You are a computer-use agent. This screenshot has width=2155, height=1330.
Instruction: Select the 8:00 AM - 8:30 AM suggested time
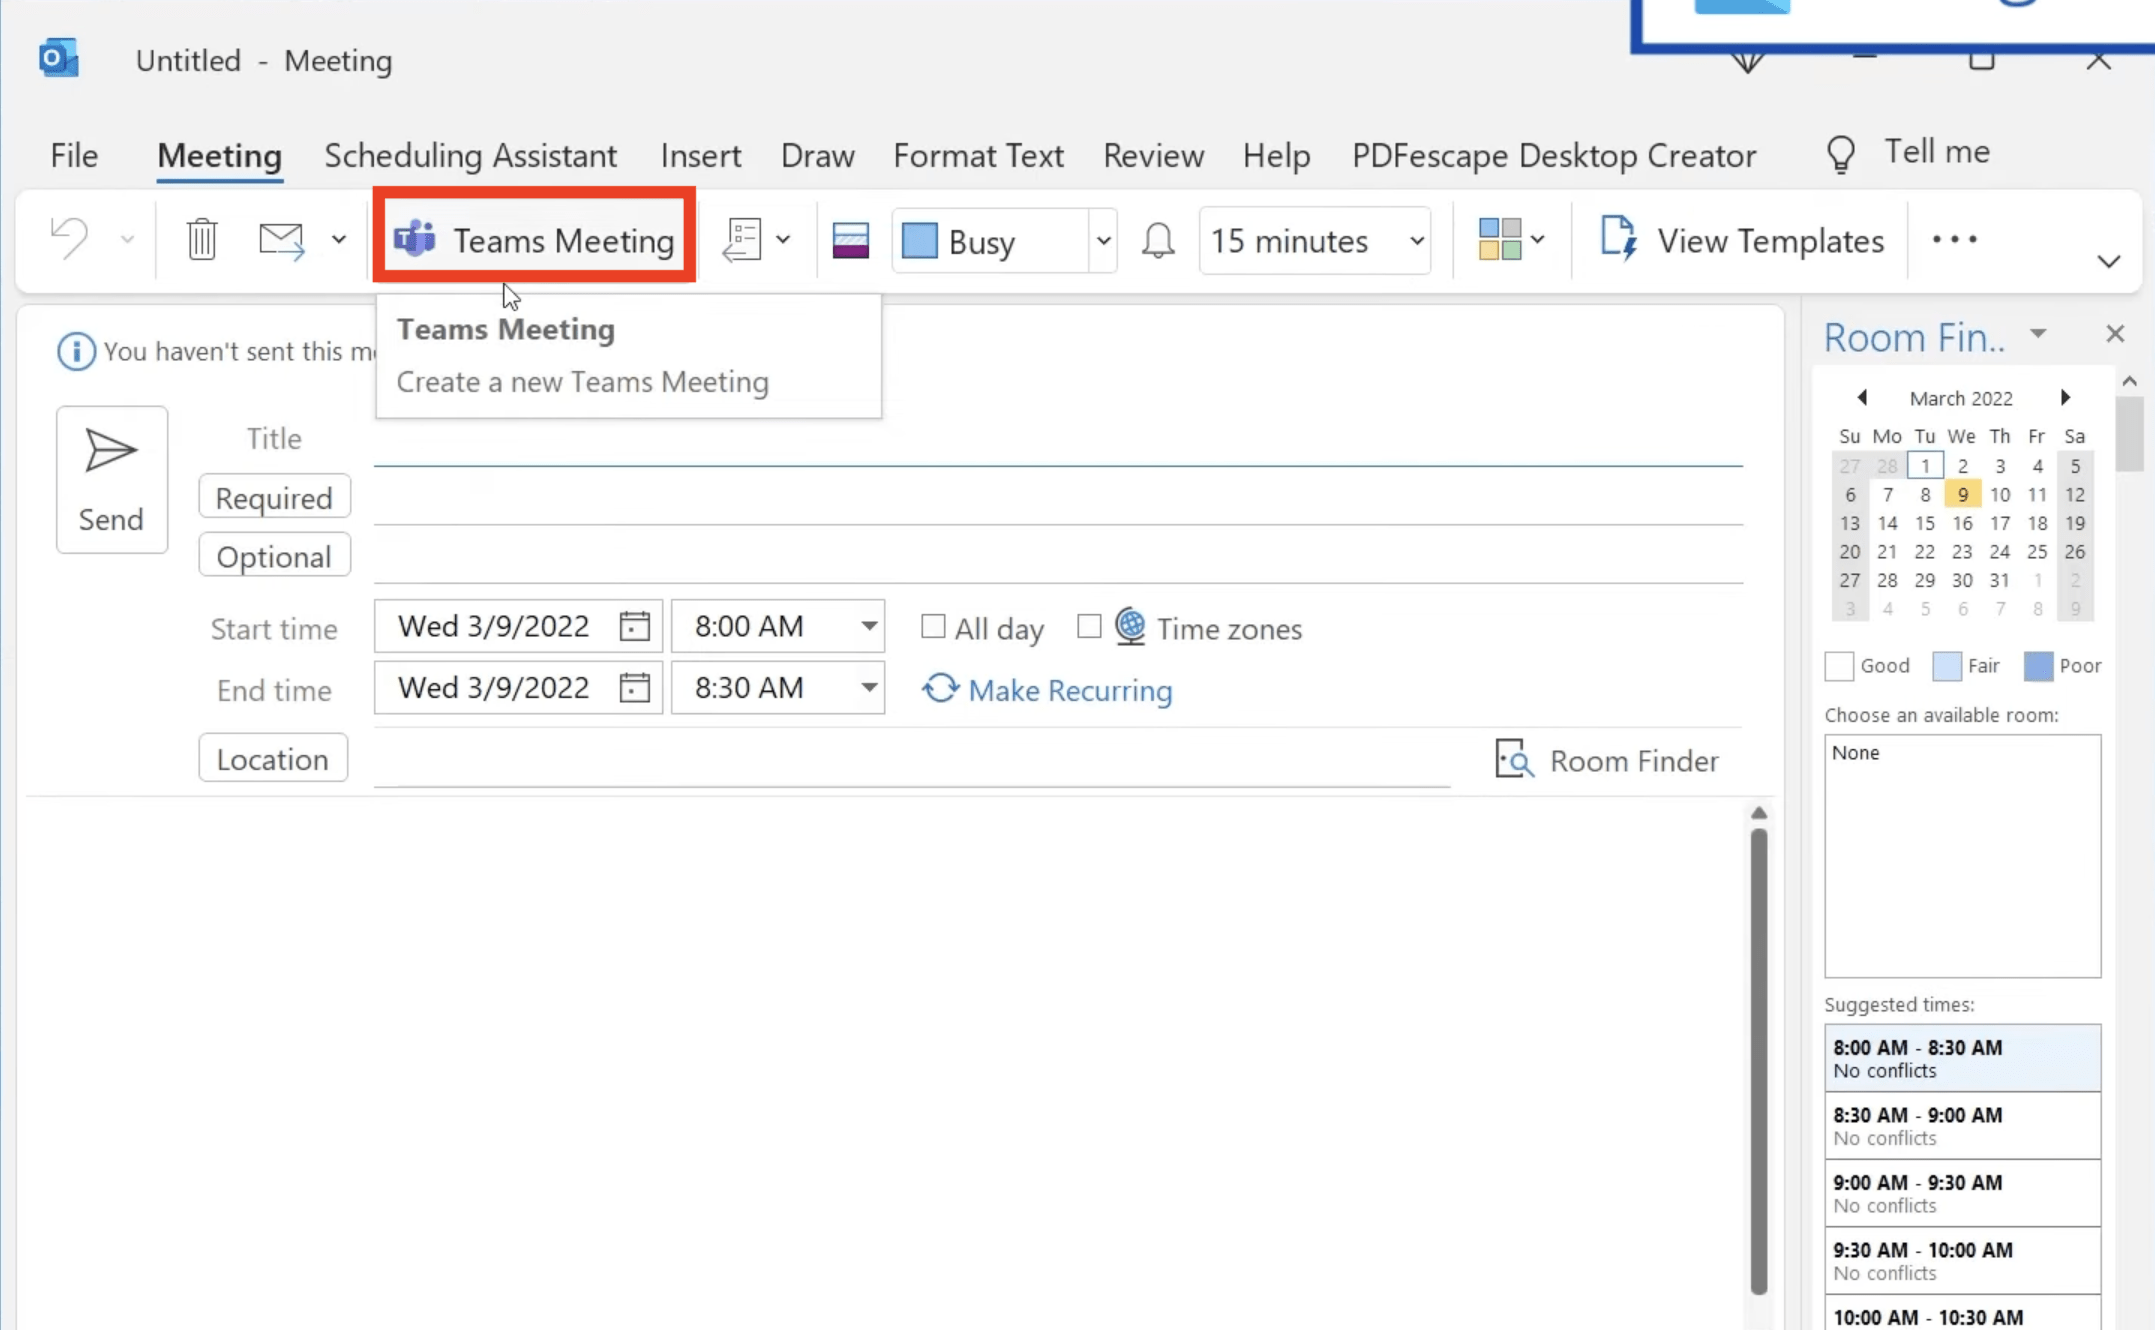tap(1962, 1058)
